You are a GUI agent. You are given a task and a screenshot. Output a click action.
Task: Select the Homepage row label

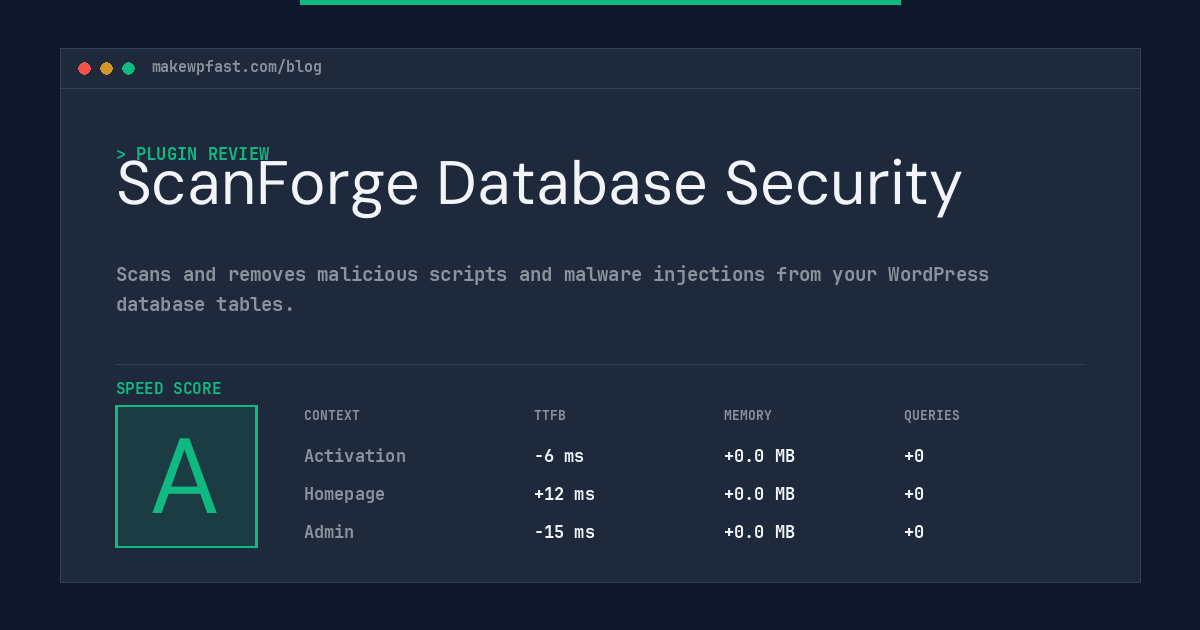coord(344,494)
